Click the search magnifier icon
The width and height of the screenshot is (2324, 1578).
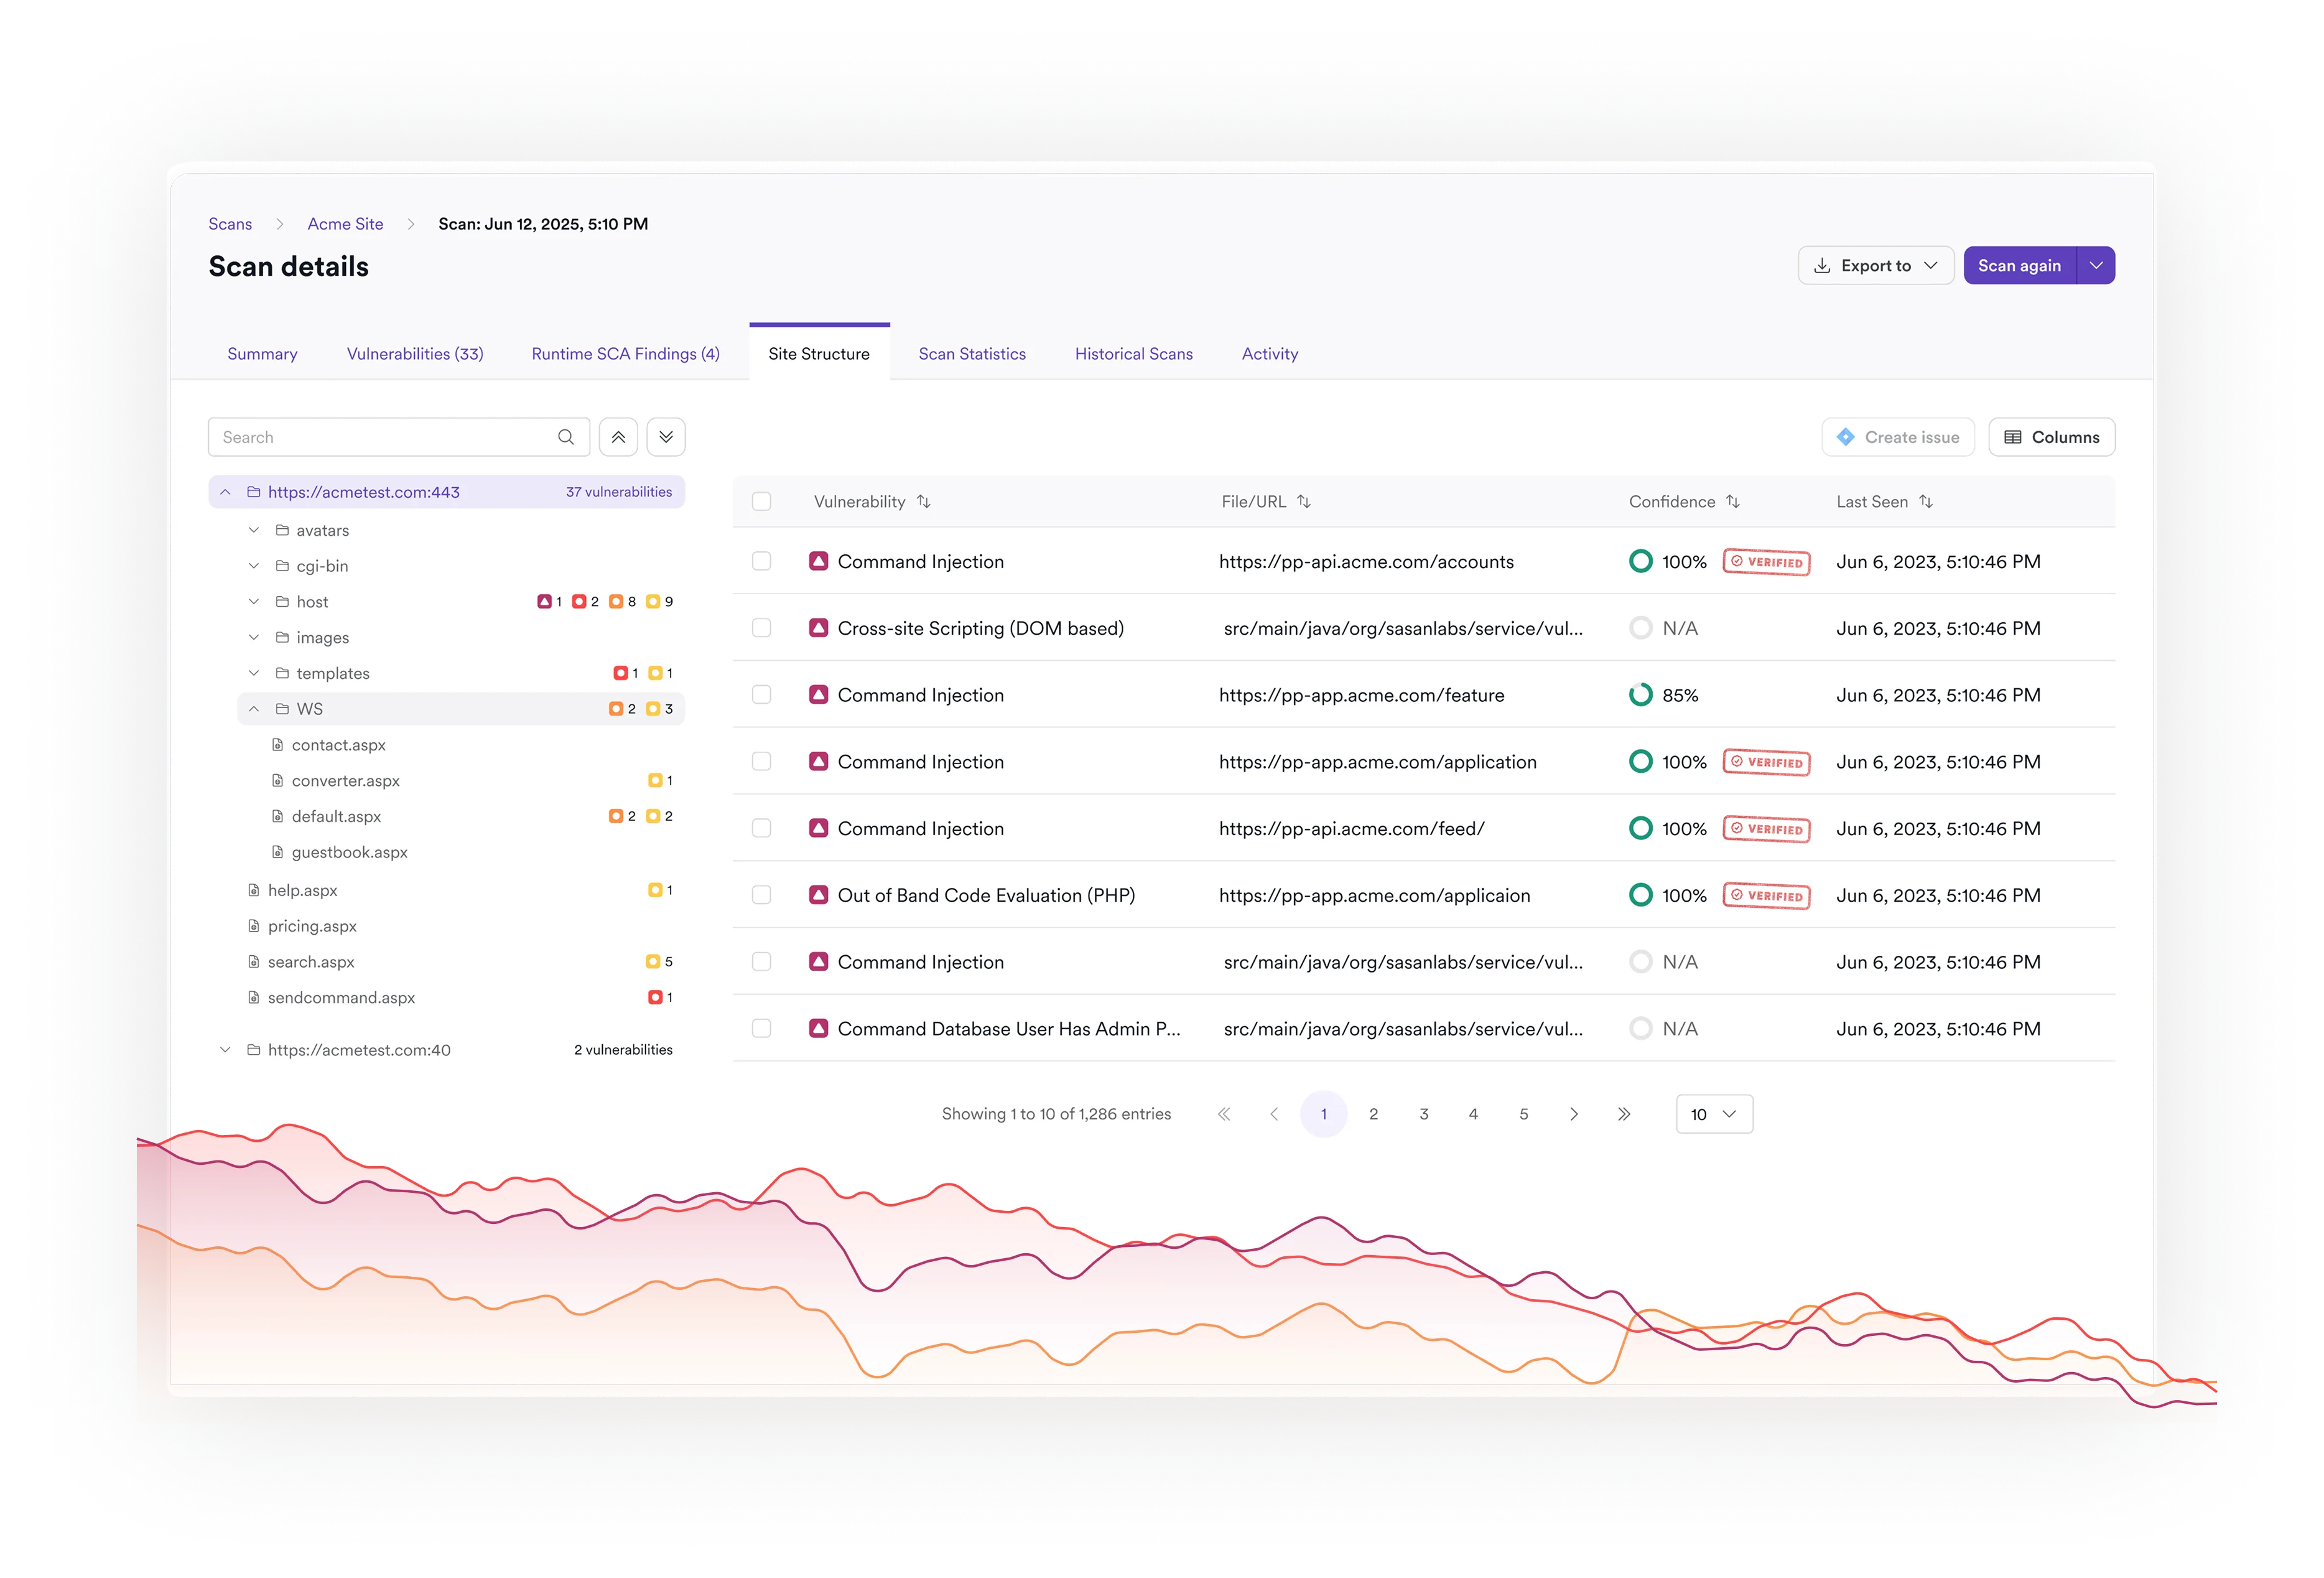click(x=566, y=437)
